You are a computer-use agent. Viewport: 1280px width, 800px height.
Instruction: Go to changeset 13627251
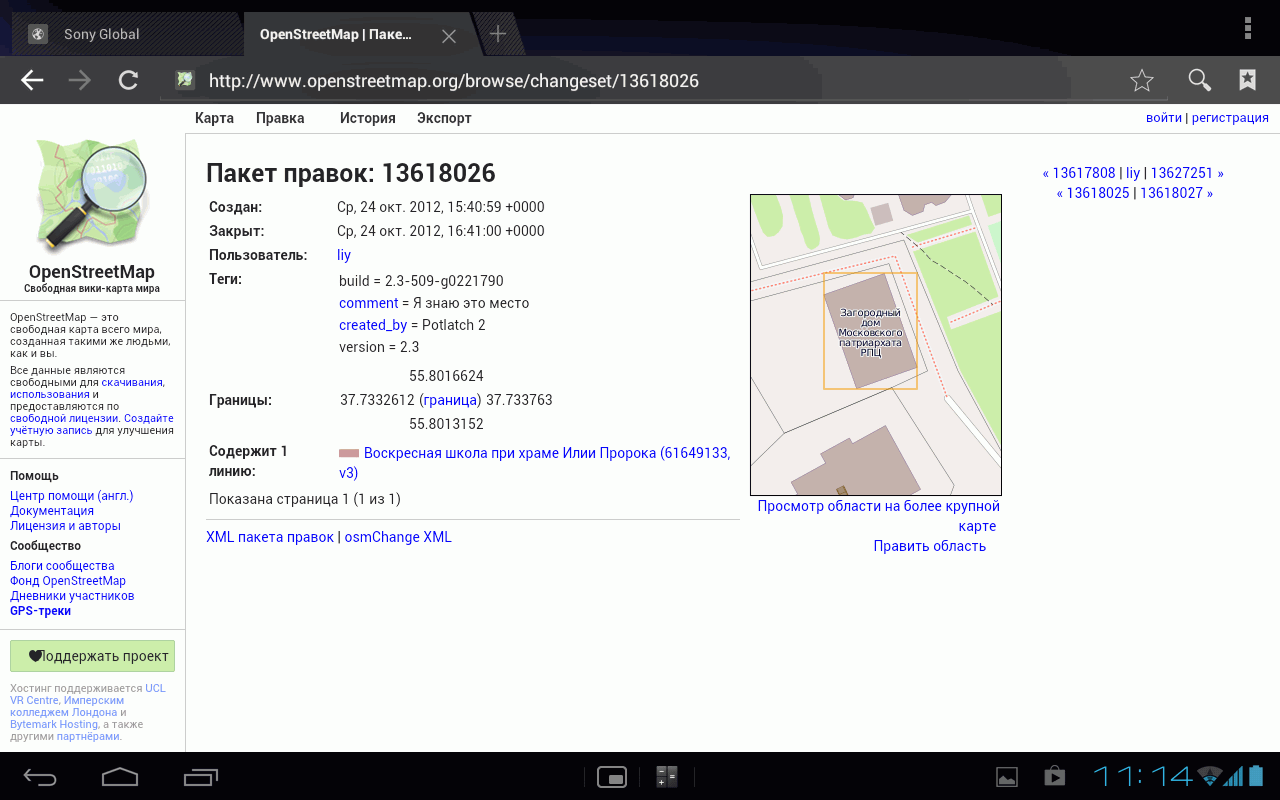click(1181, 173)
